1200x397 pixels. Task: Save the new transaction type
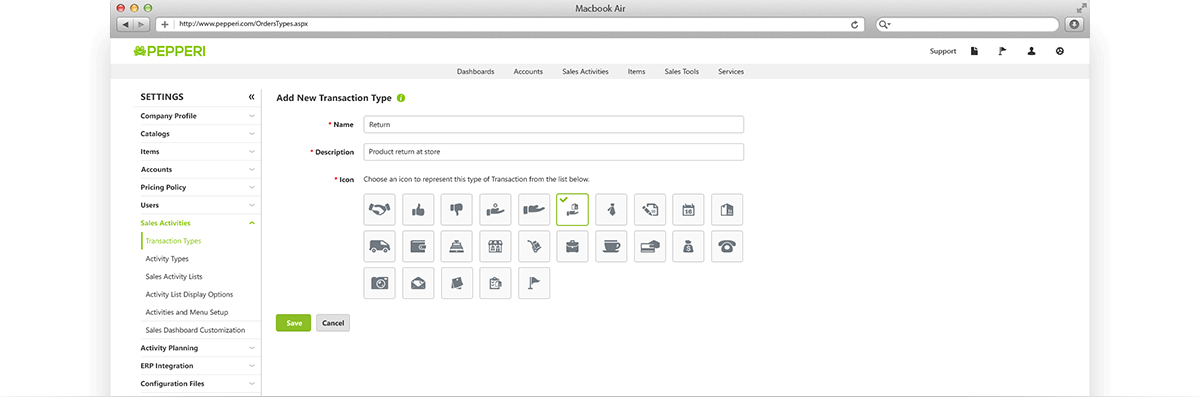[x=294, y=323]
